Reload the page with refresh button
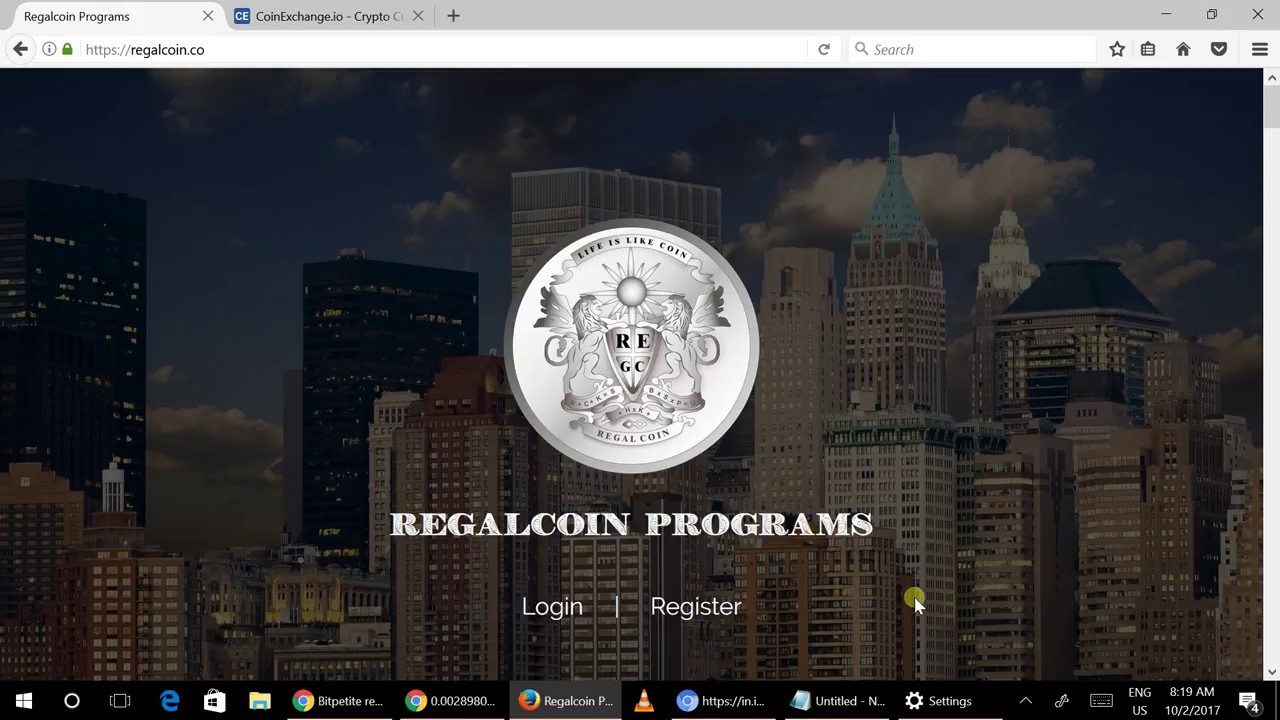Image resolution: width=1280 pixels, height=720 pixels. tap(824, 49)
